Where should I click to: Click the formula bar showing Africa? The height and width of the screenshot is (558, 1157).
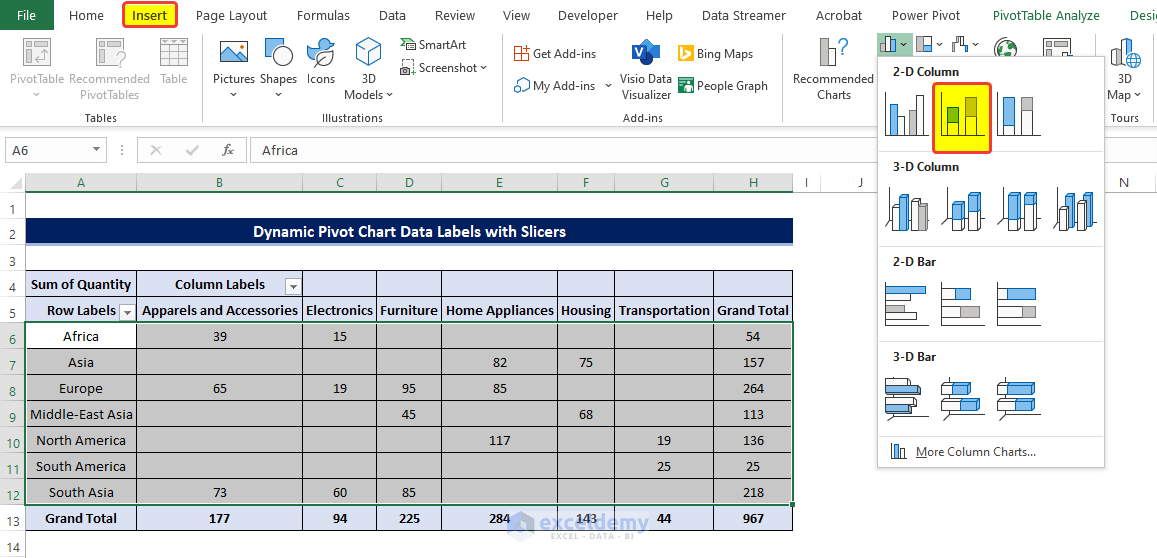pyautogui.click(x=560, y=150)
